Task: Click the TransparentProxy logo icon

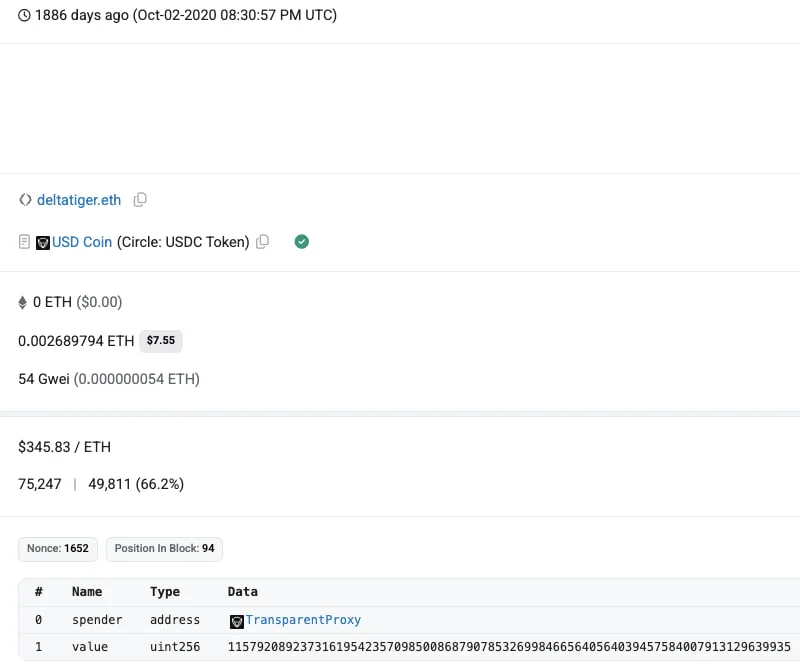Action: [237, 621]
